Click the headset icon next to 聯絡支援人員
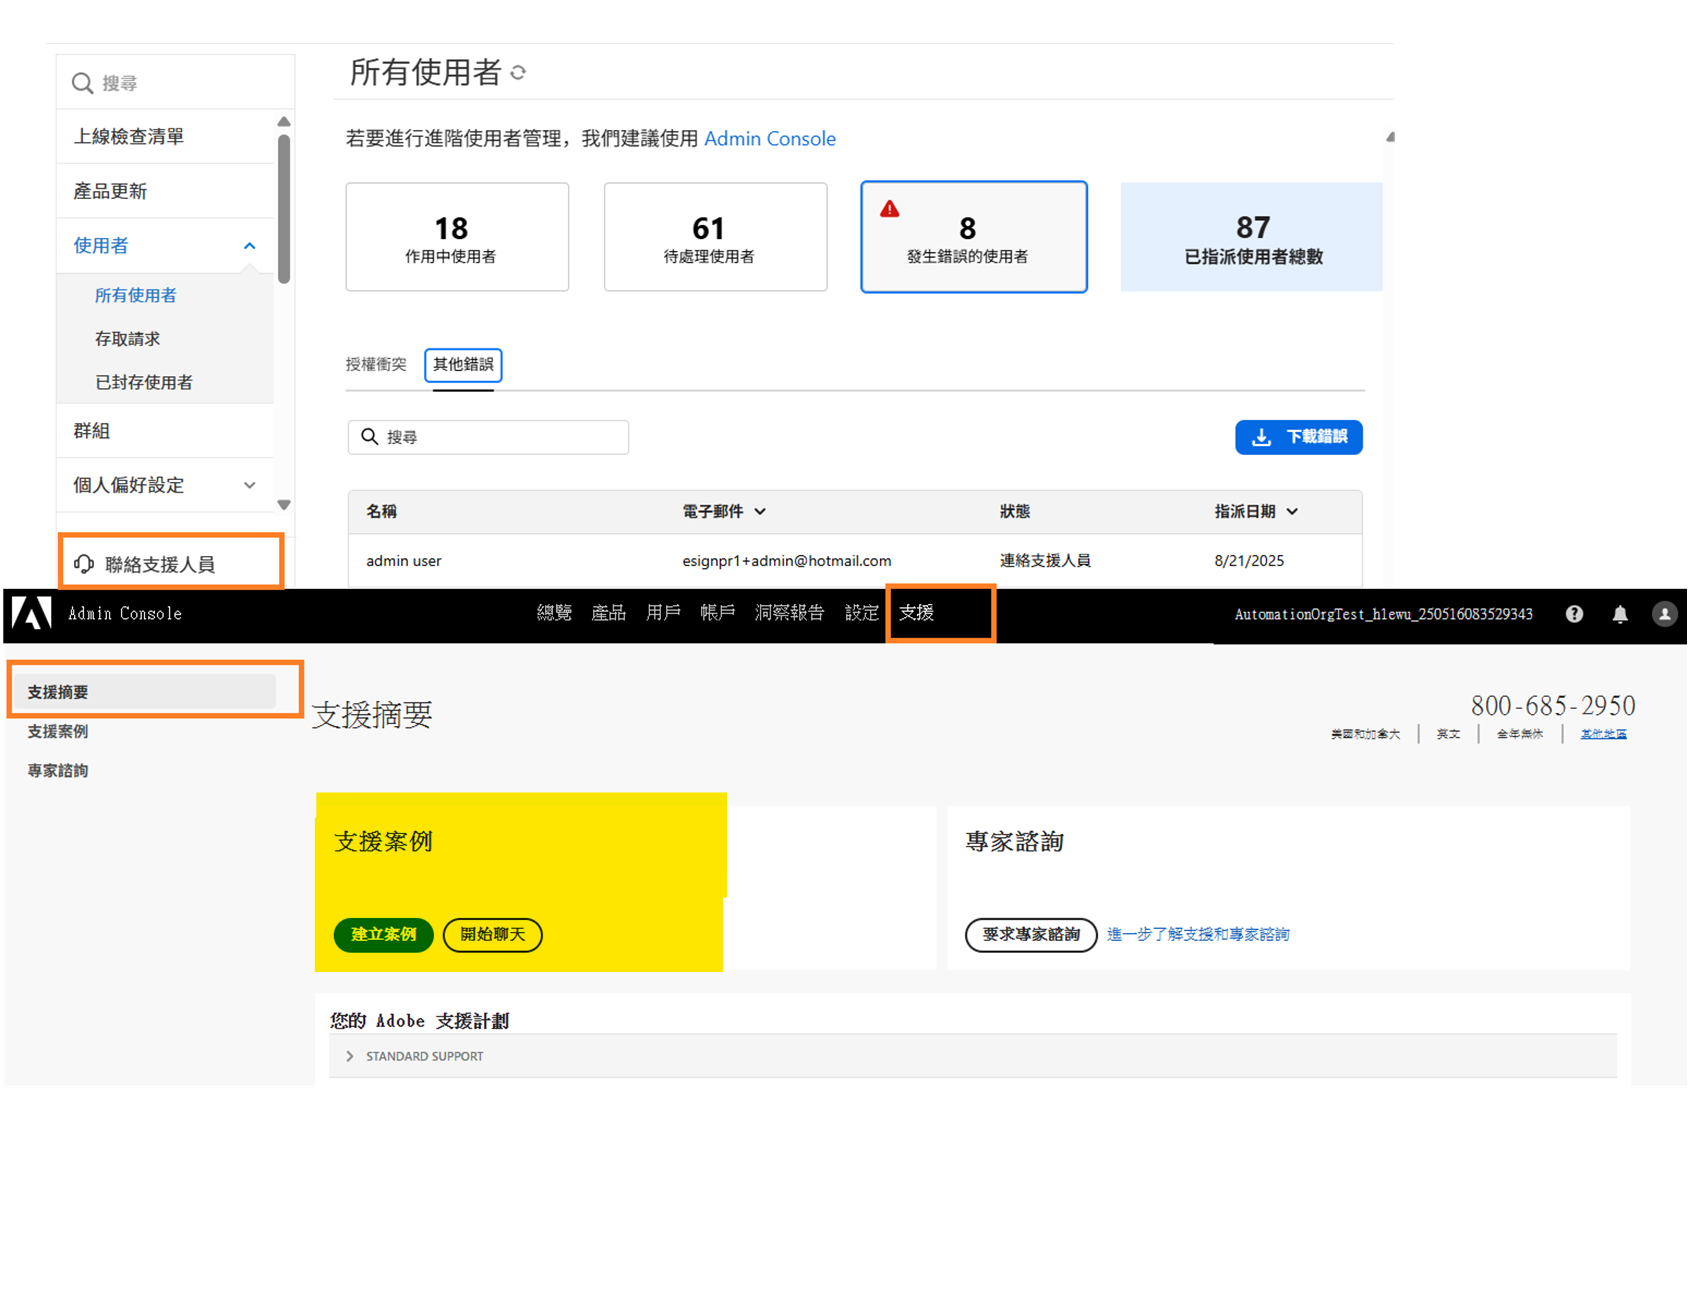 (x=85, y=563)
